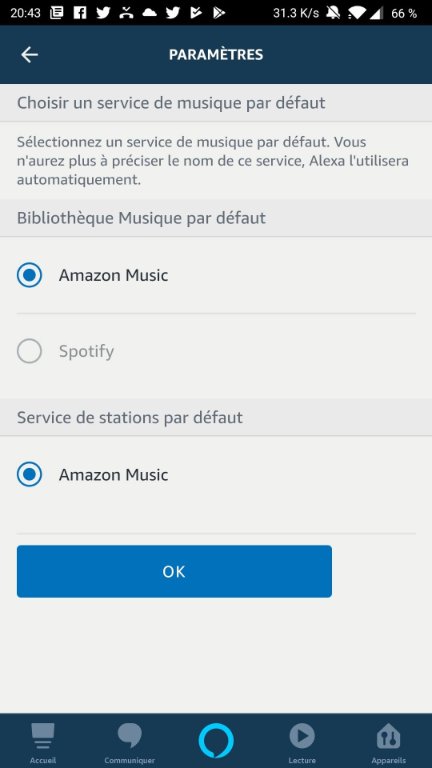Tap the back arrow in header

[29, 54]
